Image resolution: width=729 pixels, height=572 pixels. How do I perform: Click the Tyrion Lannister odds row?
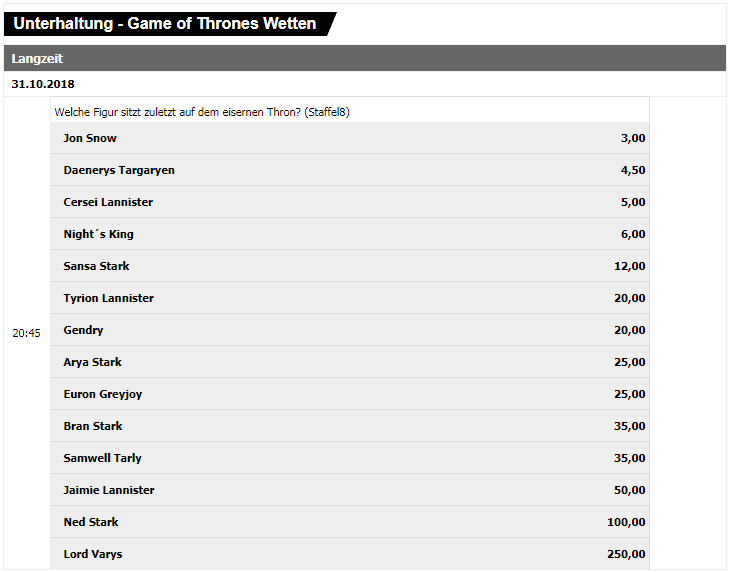350,298
